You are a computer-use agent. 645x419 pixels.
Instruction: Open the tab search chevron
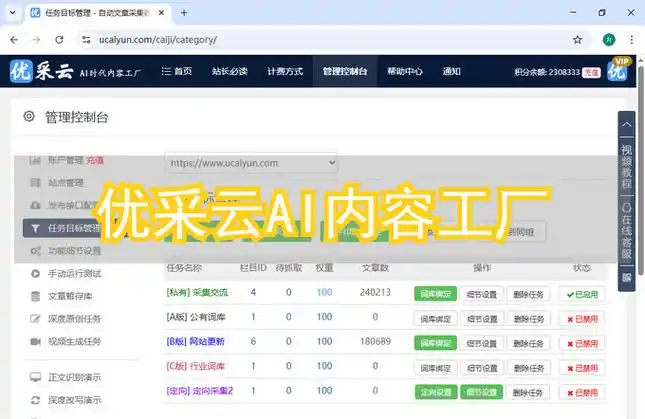point(13,13)
